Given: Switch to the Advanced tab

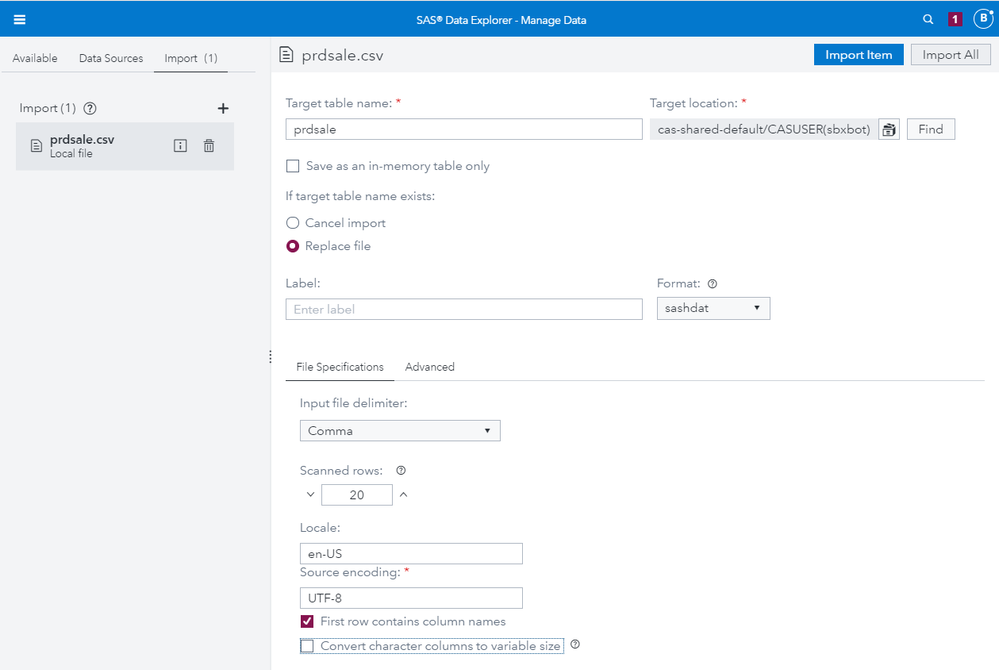Looking at the screenshot, I should pos(430,367).
